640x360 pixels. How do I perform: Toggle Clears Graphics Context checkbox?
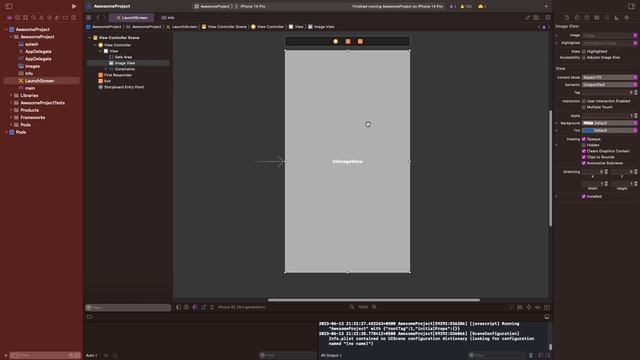tap(584, 151)
